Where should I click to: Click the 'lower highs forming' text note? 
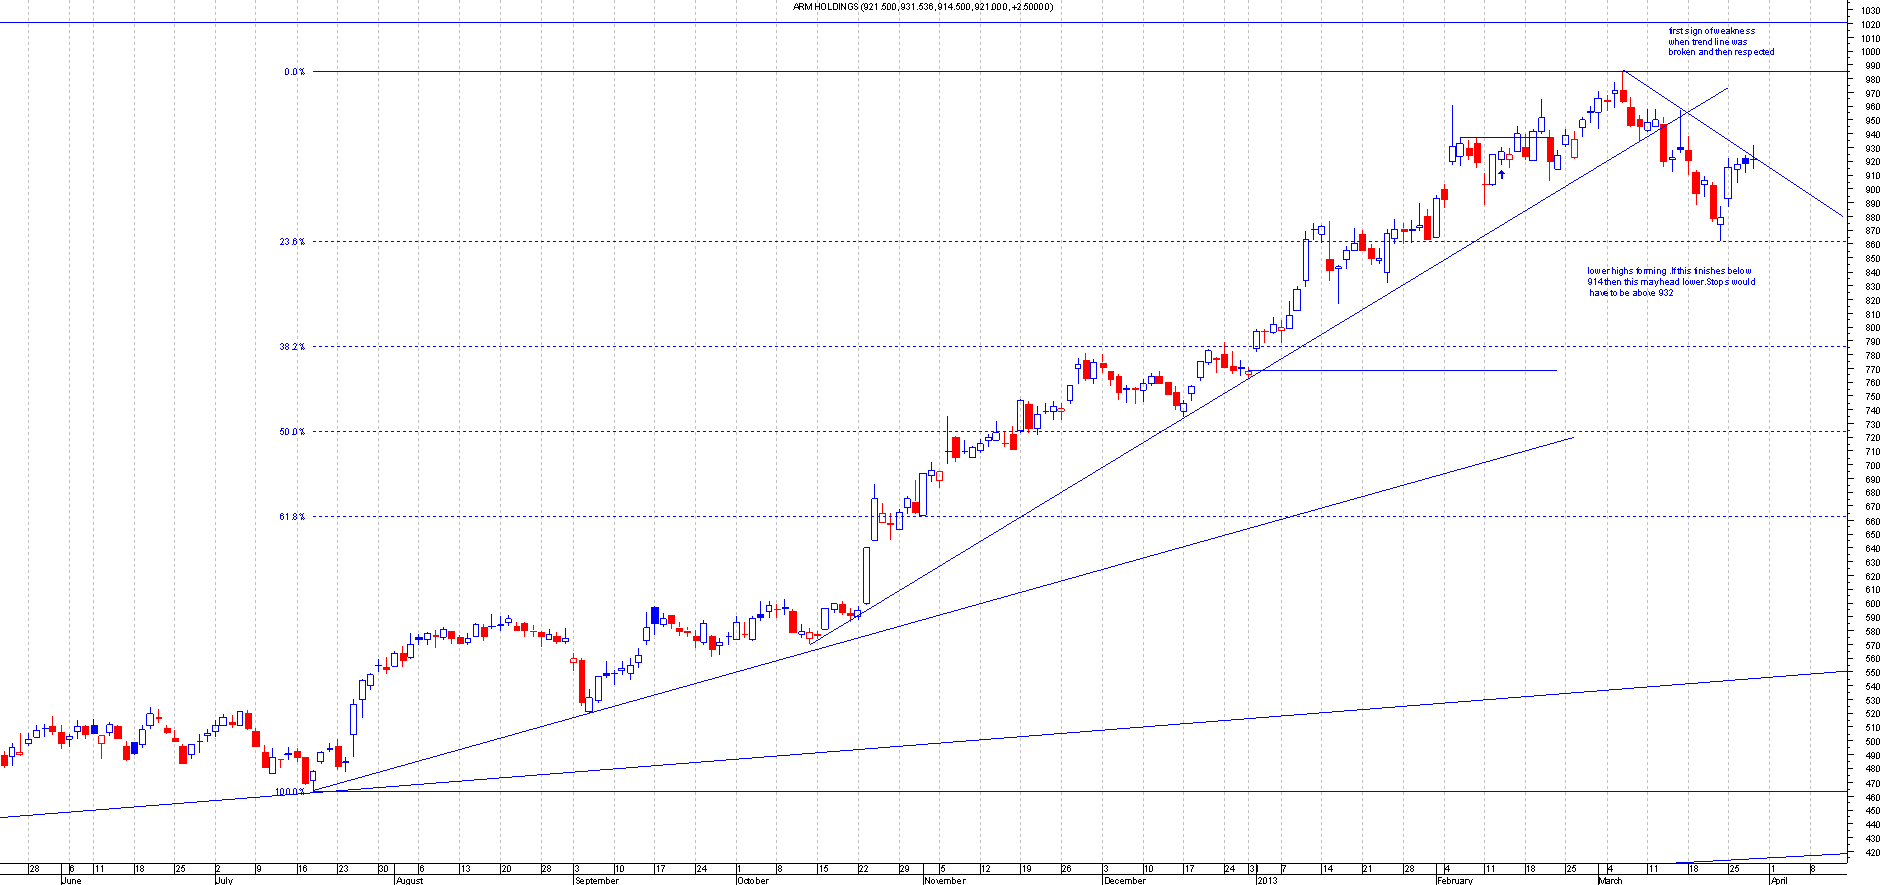pyautogui.click(x=1670, y=282)
